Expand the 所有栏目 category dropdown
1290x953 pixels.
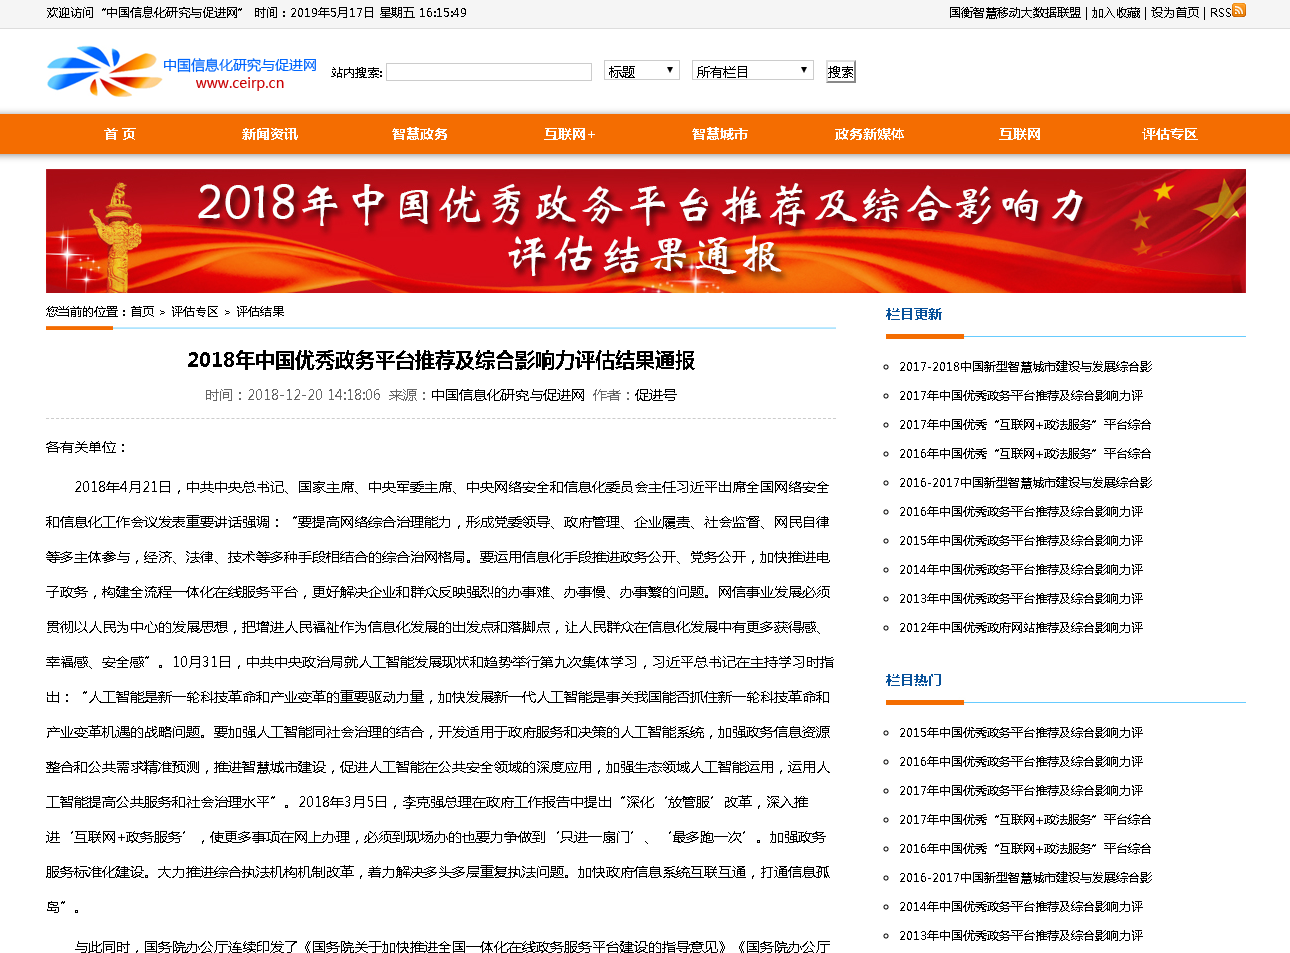753,71
